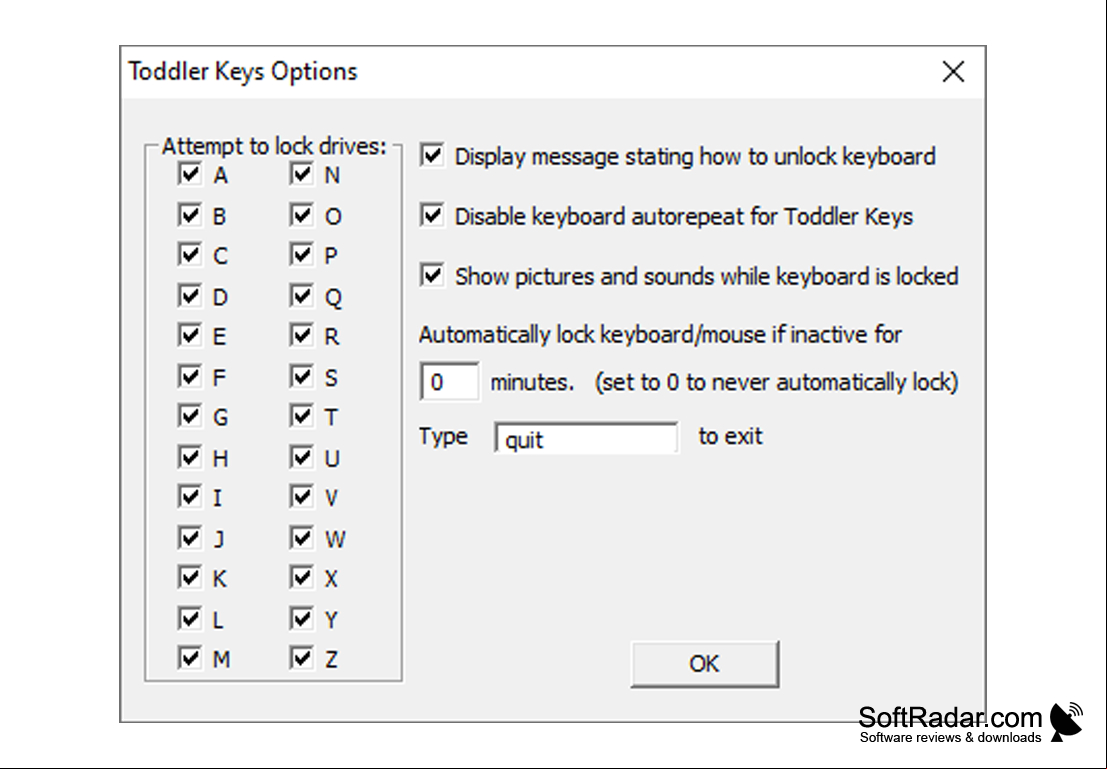Uncheck drive M checkbox
This screenshot has height=769, width=1107.
click(190, 657)
